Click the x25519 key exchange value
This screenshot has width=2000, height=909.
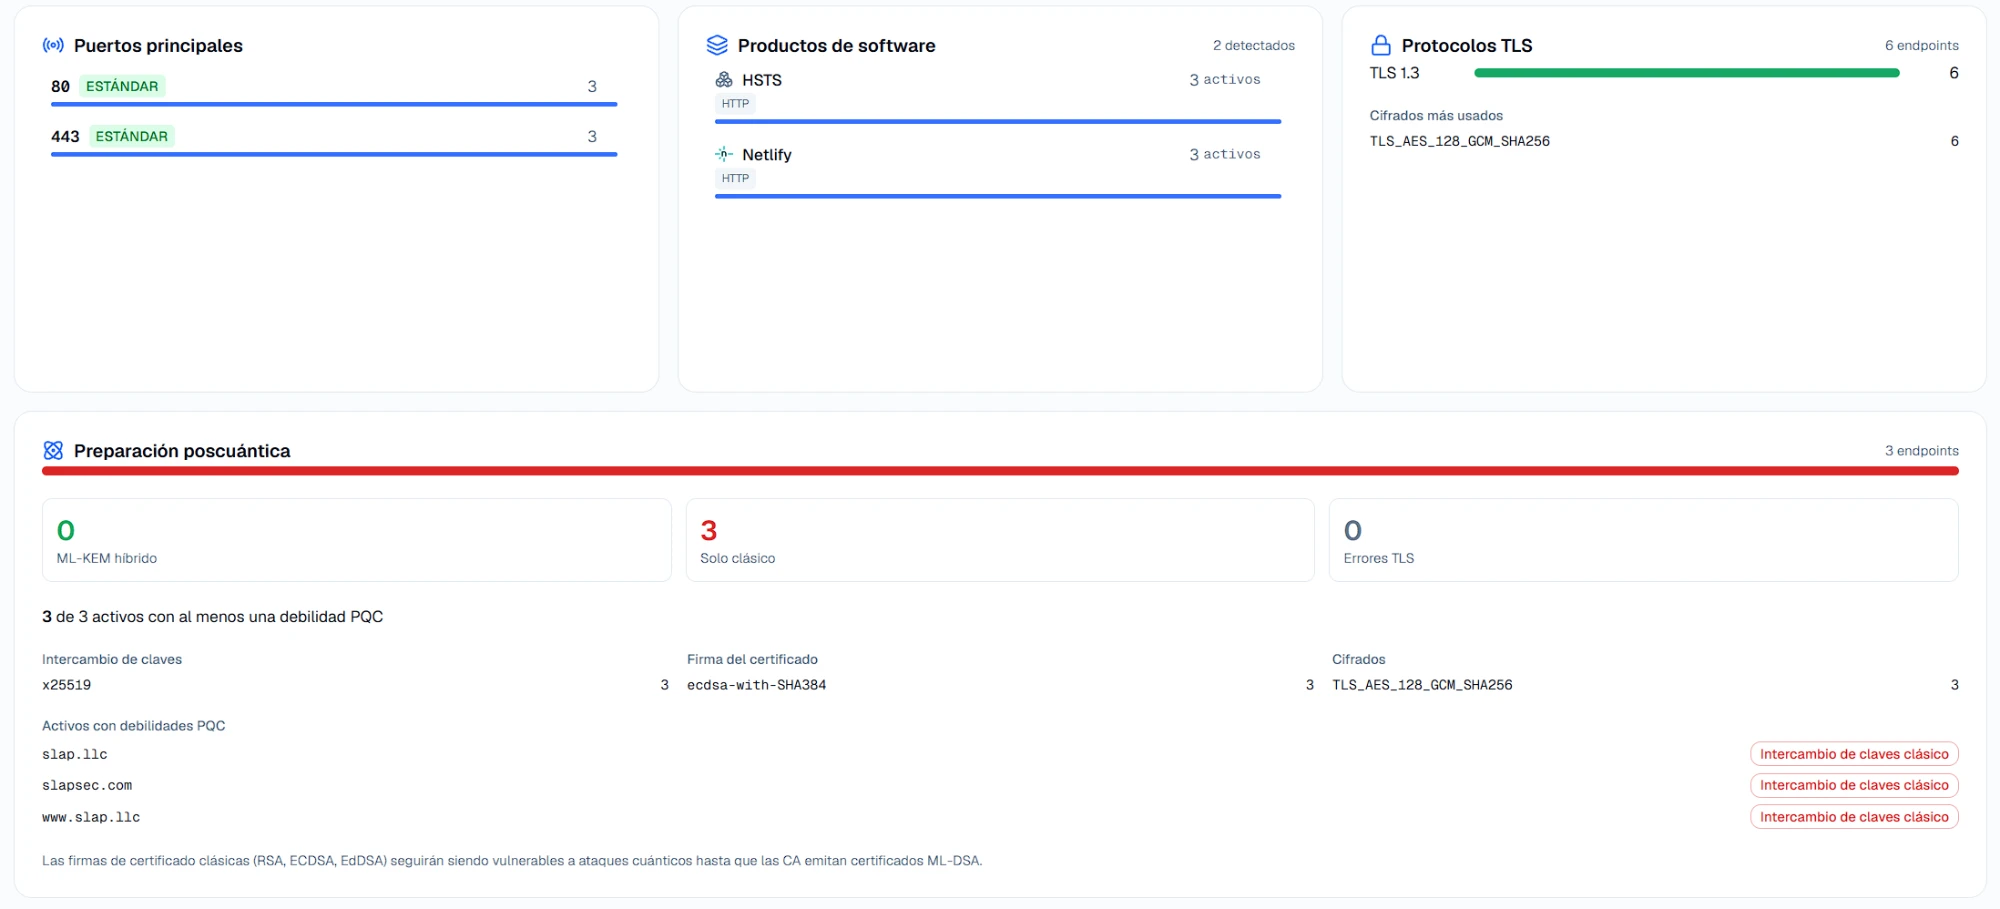(x=67, y=685)
